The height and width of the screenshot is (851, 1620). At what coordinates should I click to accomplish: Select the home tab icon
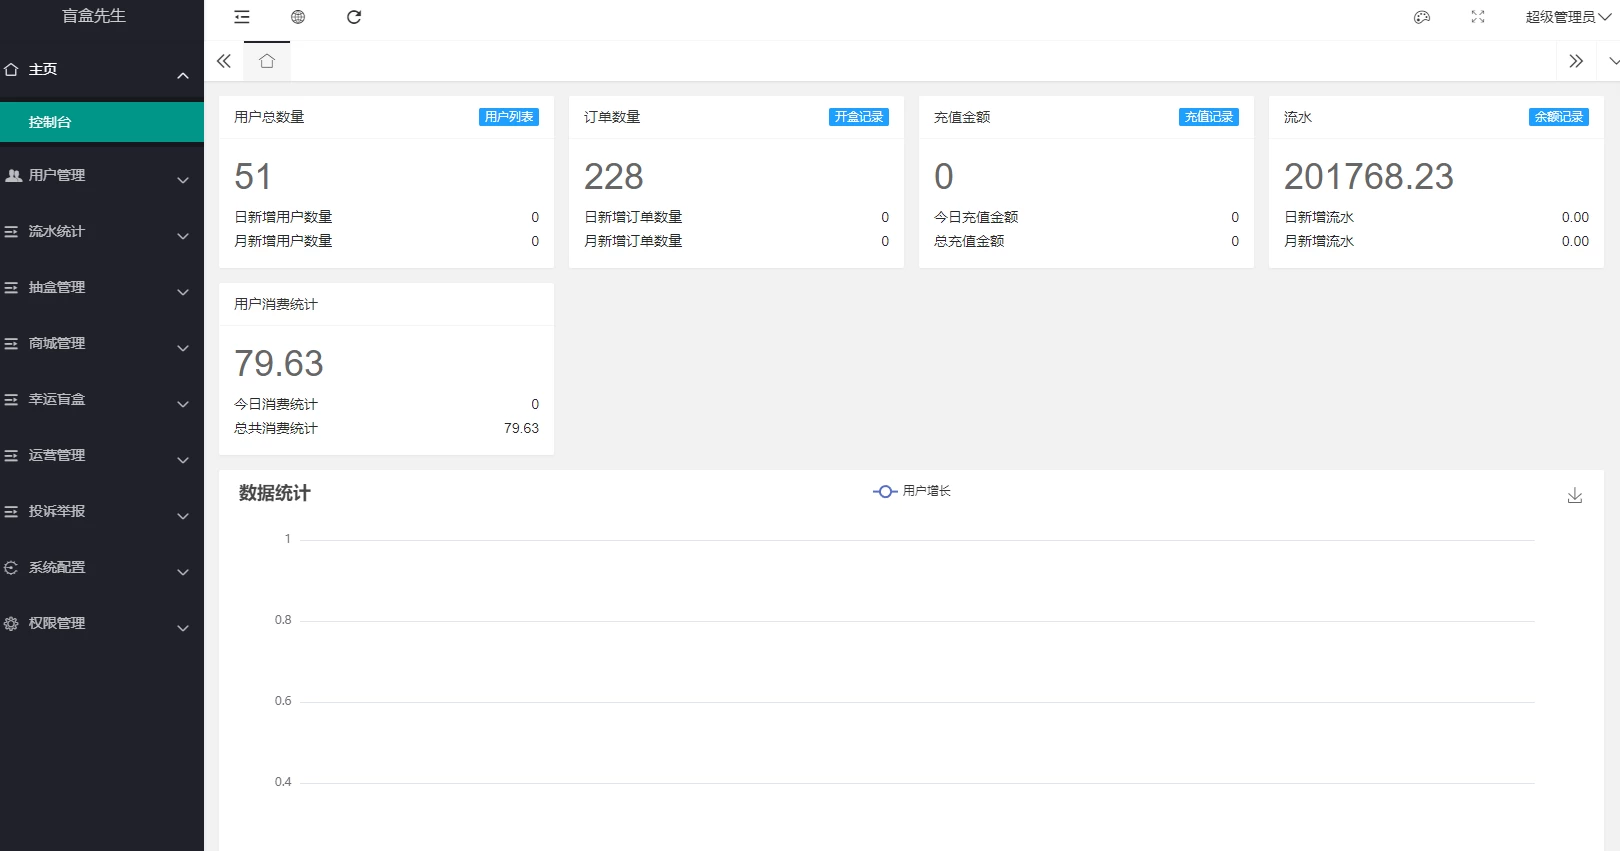[267, 61]
